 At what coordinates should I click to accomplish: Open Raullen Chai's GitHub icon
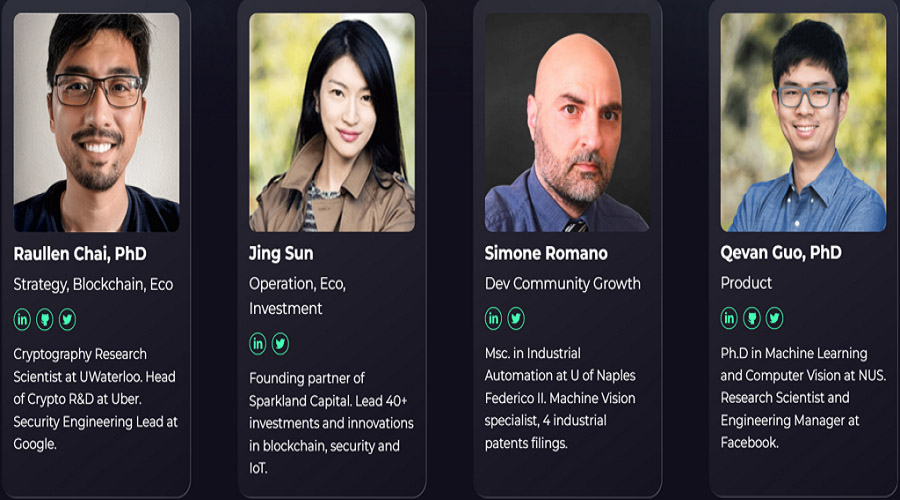(x=45, y=319)
